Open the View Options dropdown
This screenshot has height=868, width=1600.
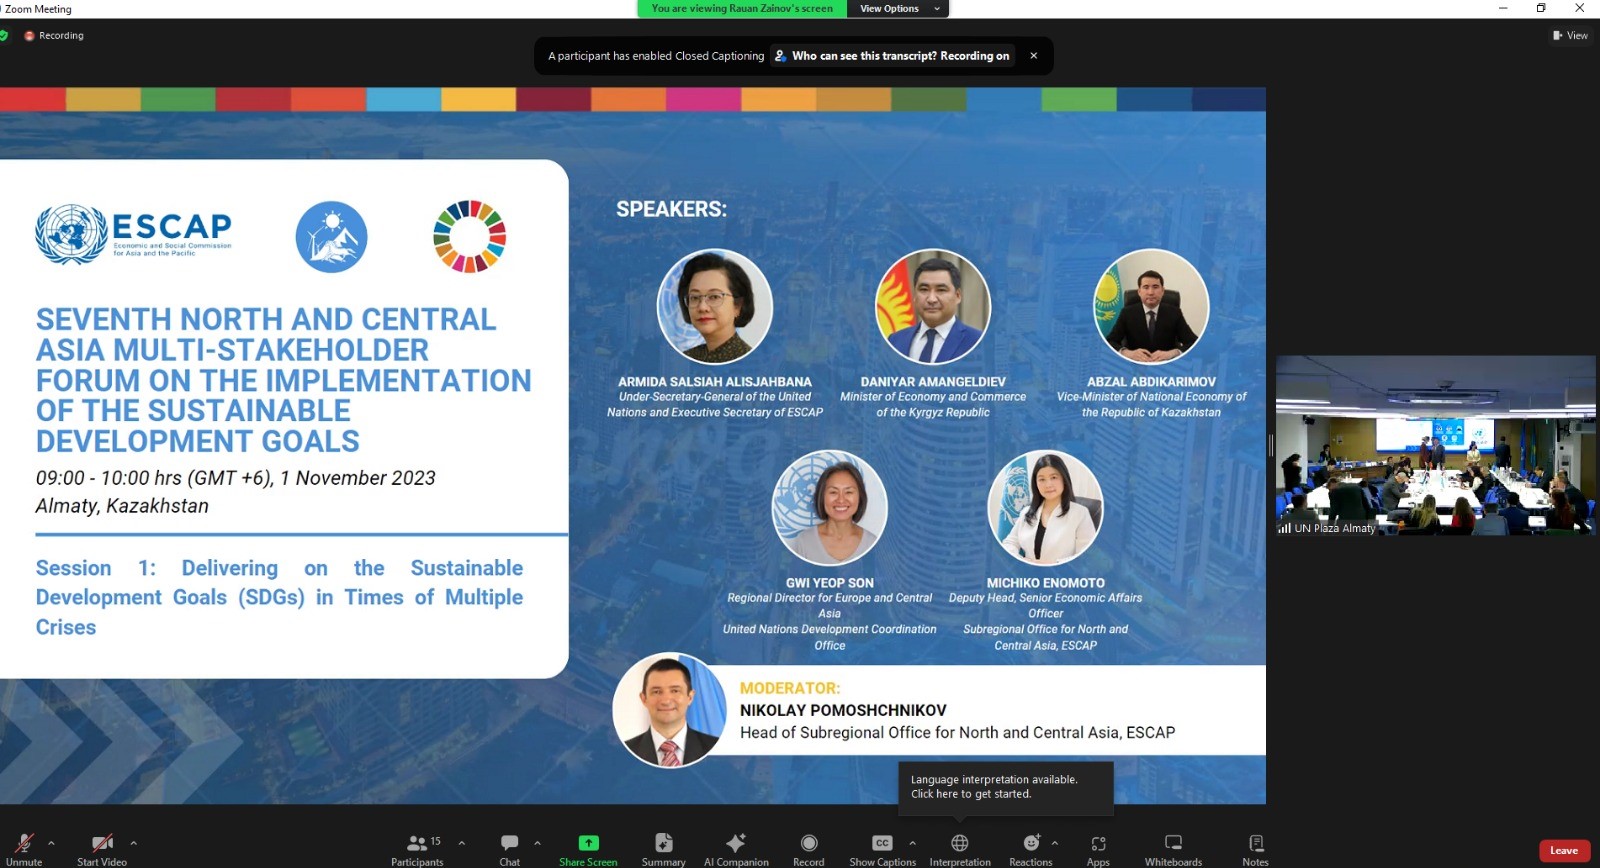[897, 9]
